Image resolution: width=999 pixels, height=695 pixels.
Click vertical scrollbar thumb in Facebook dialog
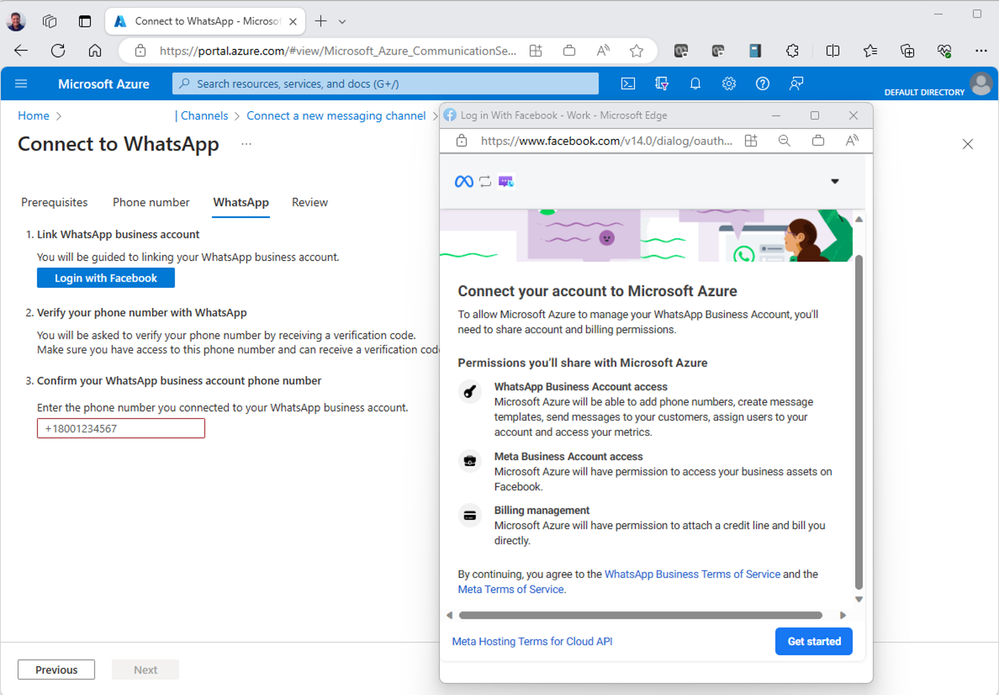coord(858,422)
